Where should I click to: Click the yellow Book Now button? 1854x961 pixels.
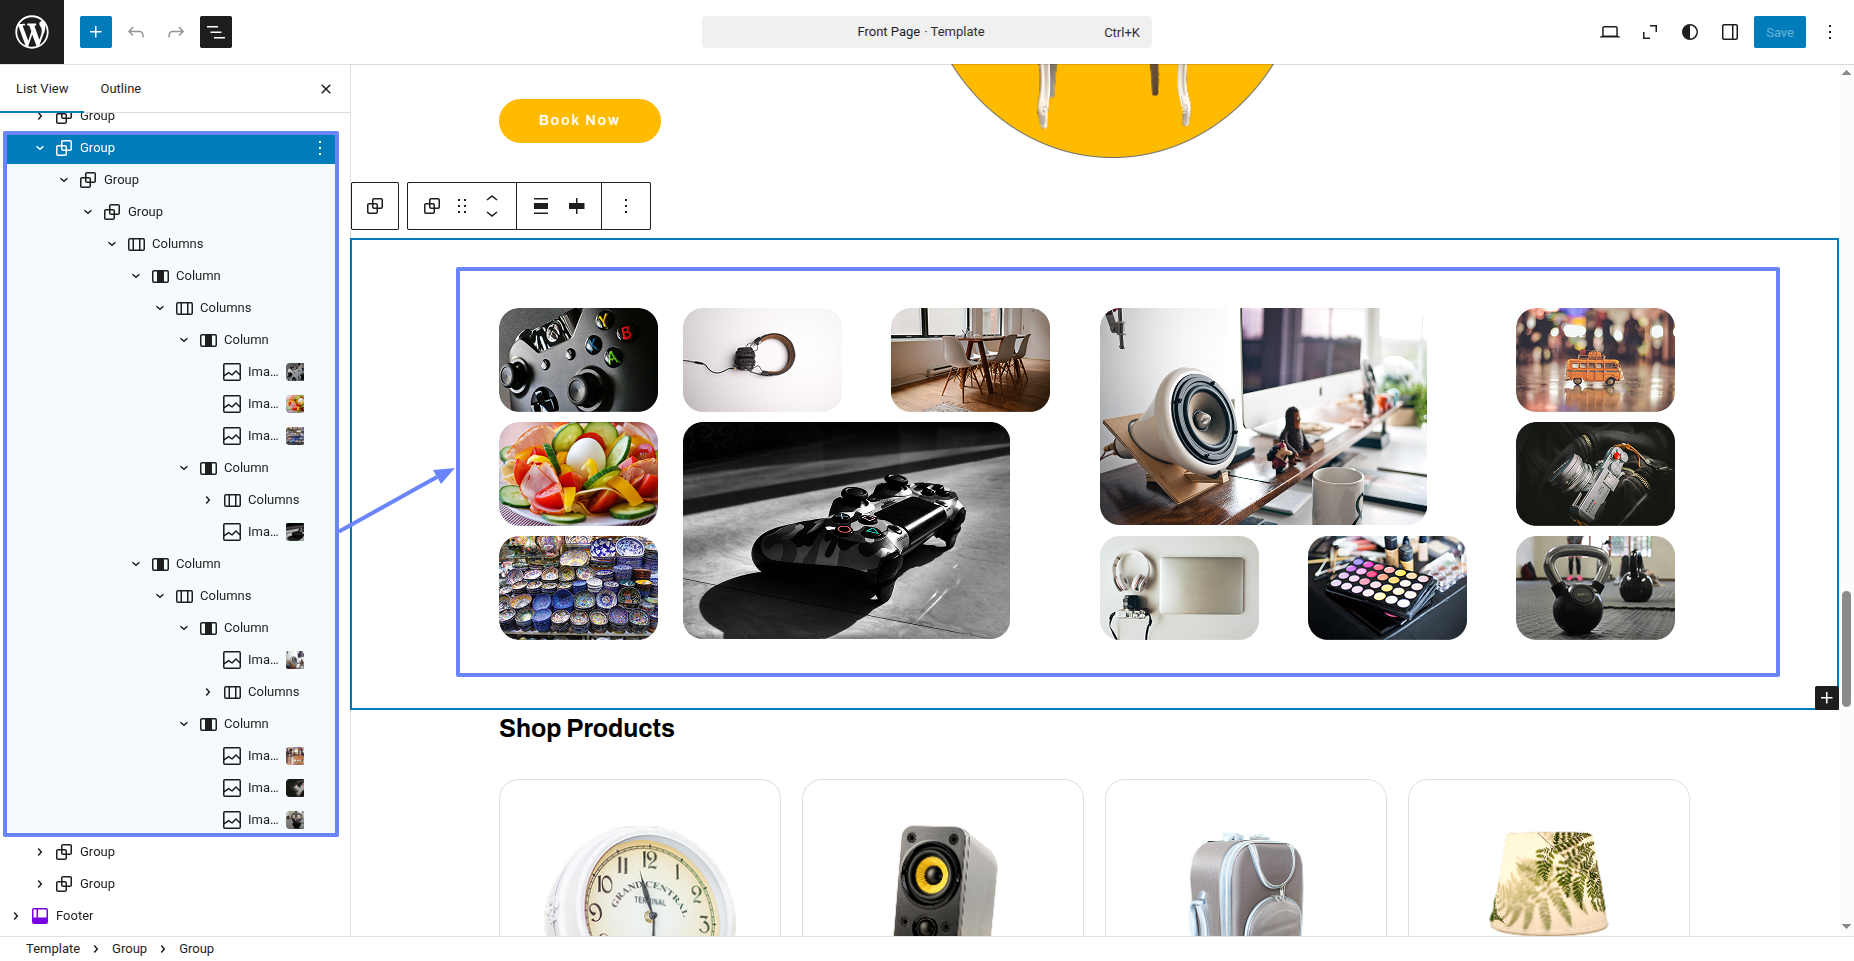coord(580,121)
